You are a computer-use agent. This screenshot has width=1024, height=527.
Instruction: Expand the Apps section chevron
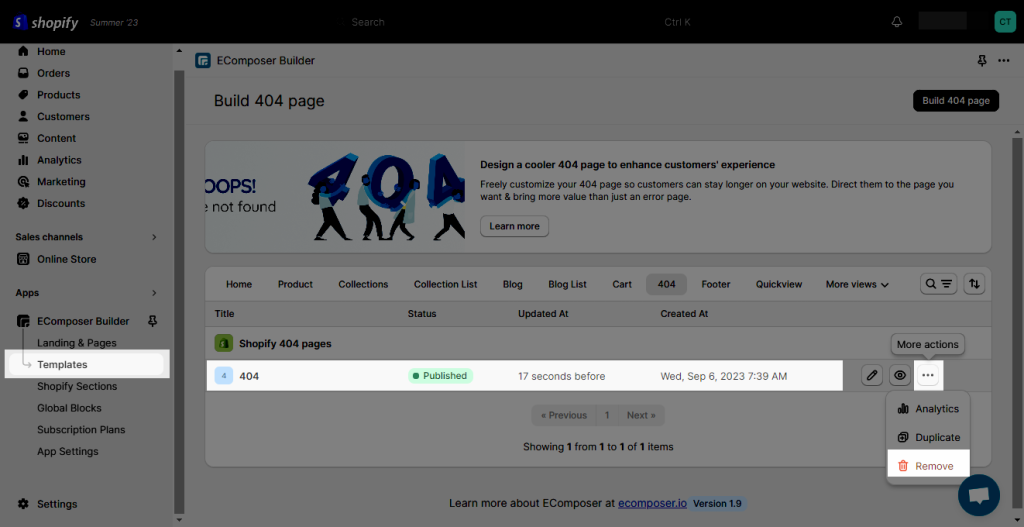[154, 293]
